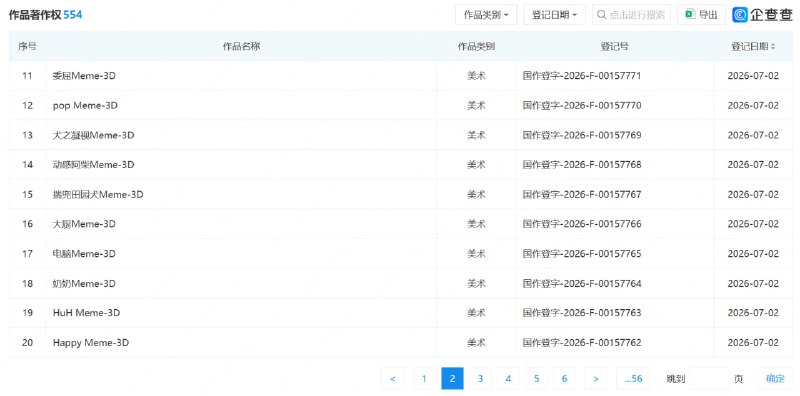The height and width of the screenshot is (396, 800).
Task: Jump to last page …56
Action: point(633,378)
